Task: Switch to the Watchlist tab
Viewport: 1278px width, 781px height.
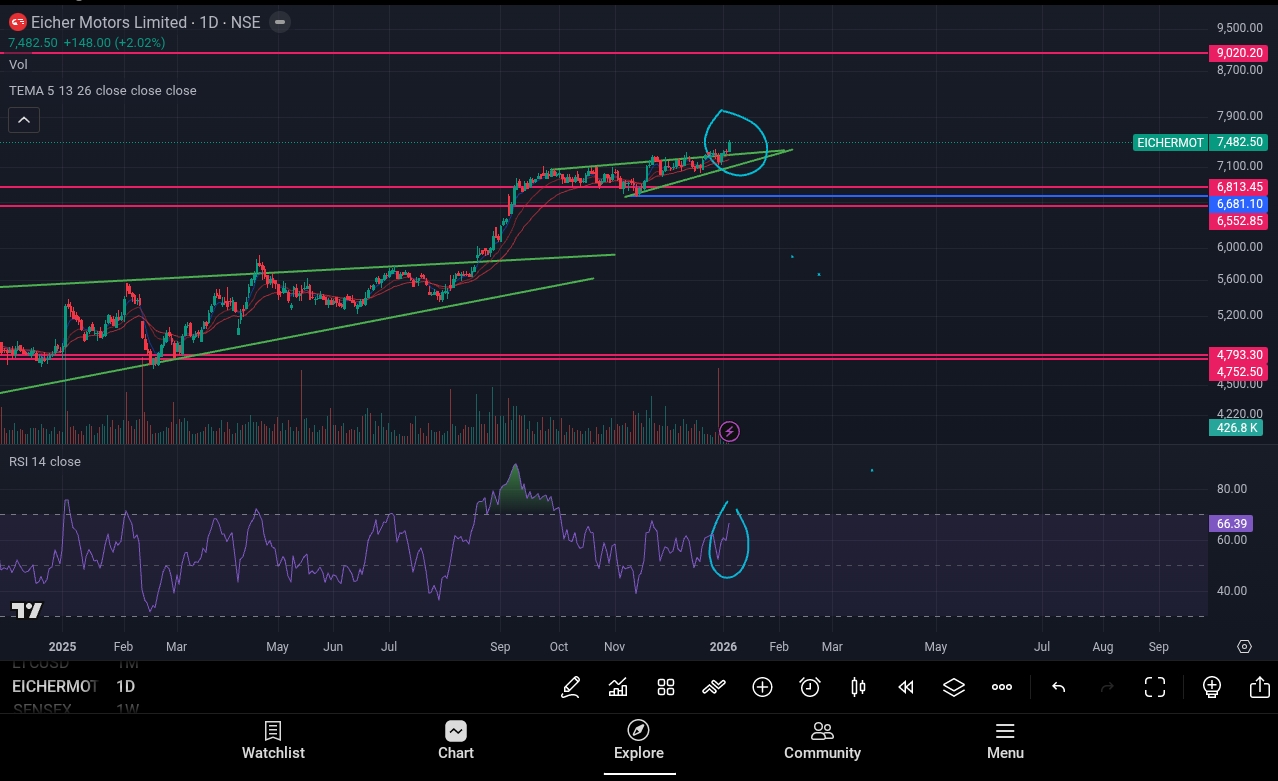Action: point(273,741)
